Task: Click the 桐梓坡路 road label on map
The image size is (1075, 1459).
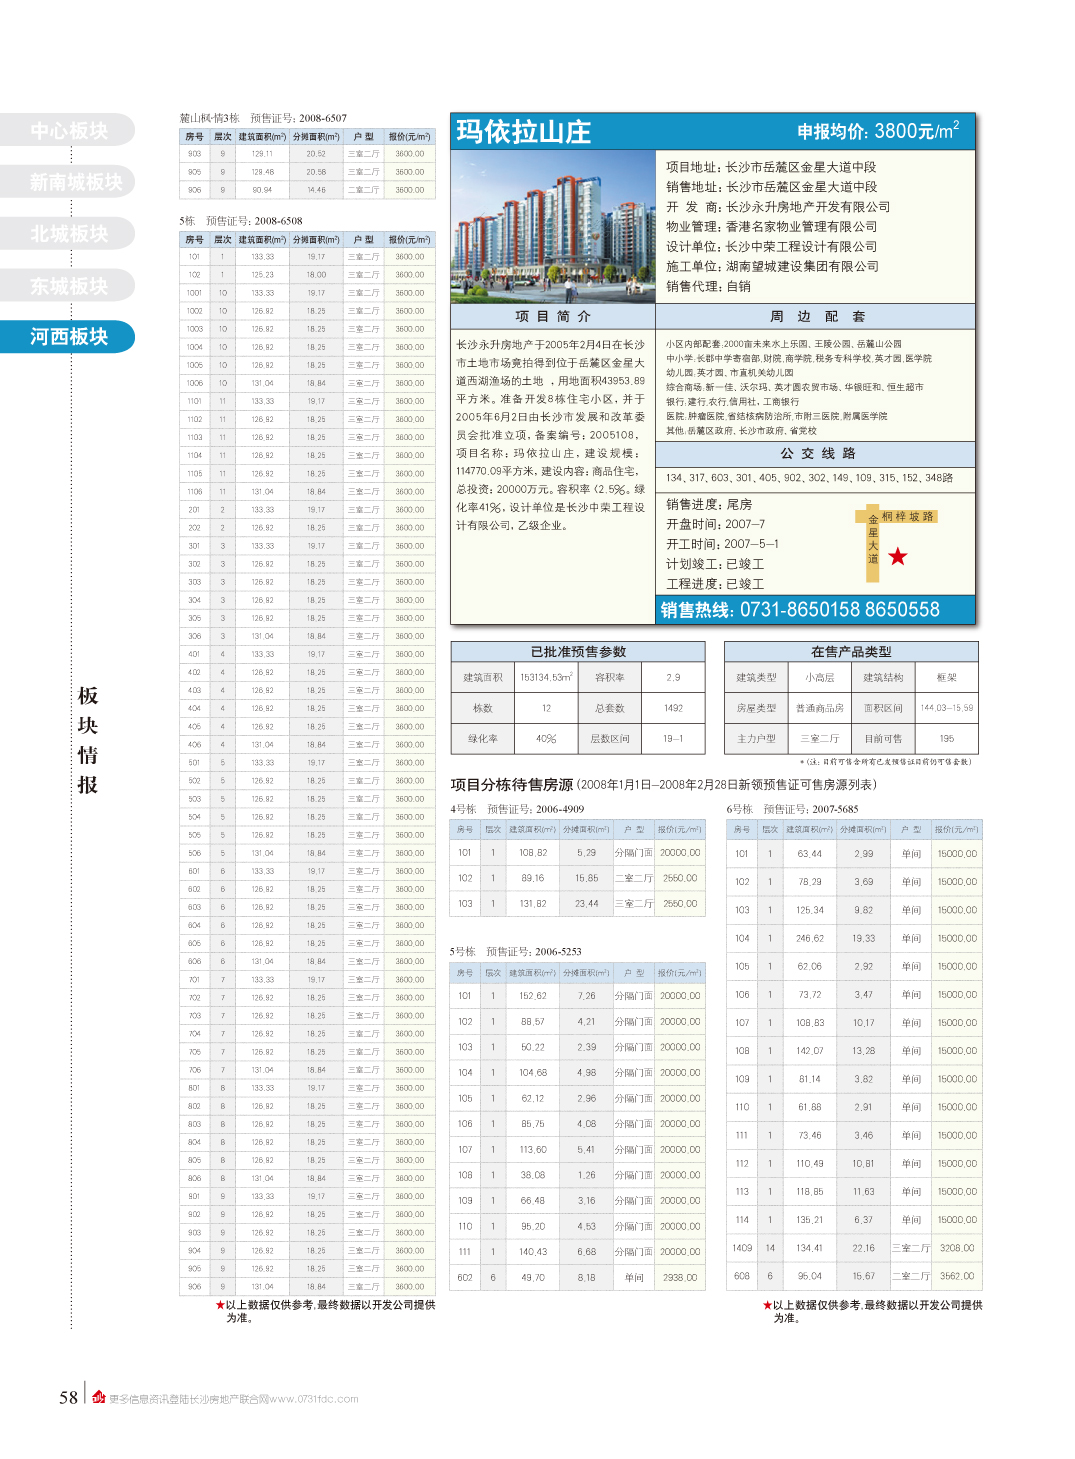Action: [908, 517]
